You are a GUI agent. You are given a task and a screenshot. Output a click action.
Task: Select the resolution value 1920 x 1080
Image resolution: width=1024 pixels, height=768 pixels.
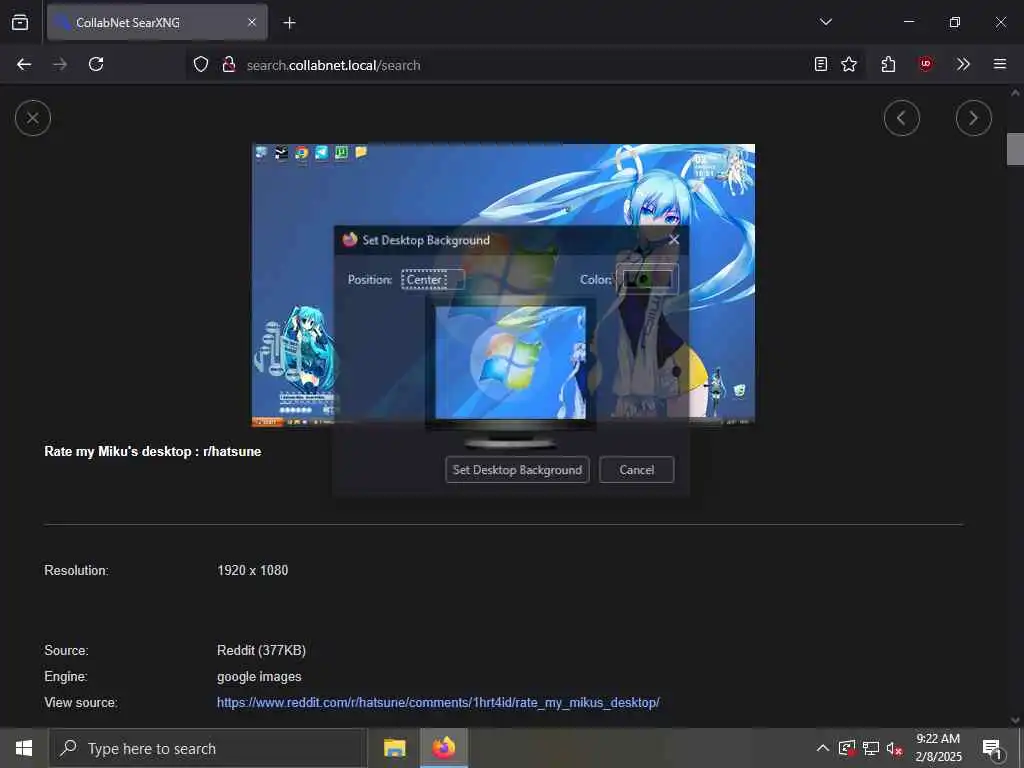[253, 570]
